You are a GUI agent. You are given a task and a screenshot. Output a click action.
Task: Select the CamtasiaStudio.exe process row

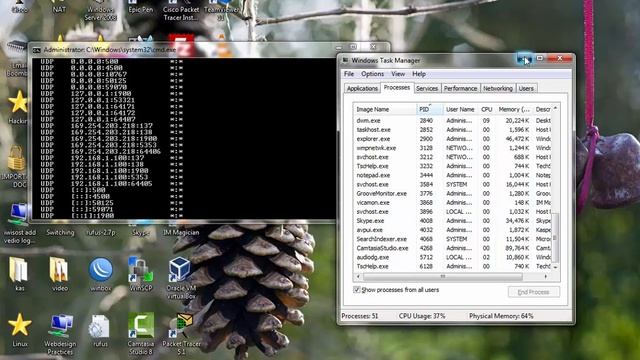pos(452,248)
